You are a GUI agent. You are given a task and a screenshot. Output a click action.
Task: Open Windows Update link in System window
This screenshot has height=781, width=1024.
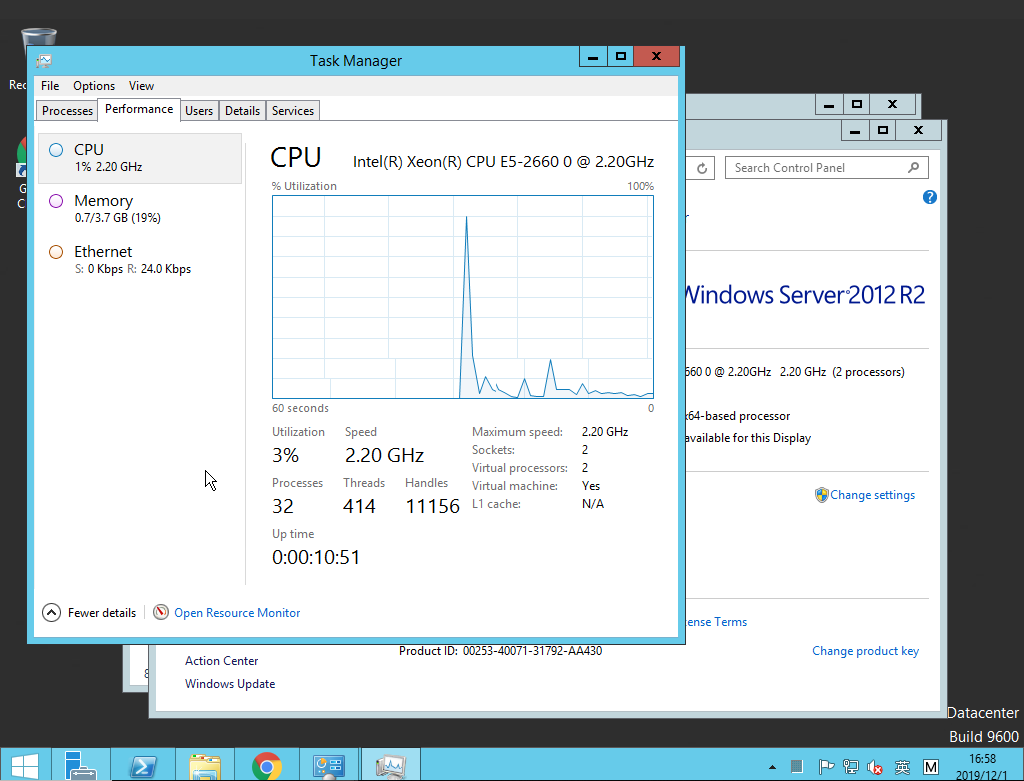pyautogui.click(x=230, y=684)
